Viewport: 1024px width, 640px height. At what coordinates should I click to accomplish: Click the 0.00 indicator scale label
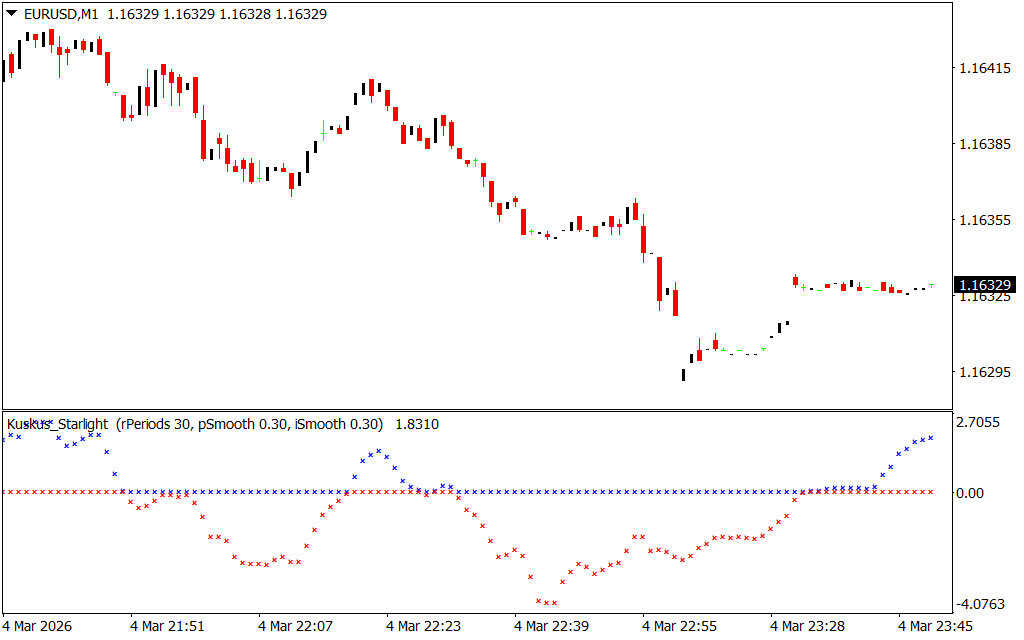tap(972, 493)
